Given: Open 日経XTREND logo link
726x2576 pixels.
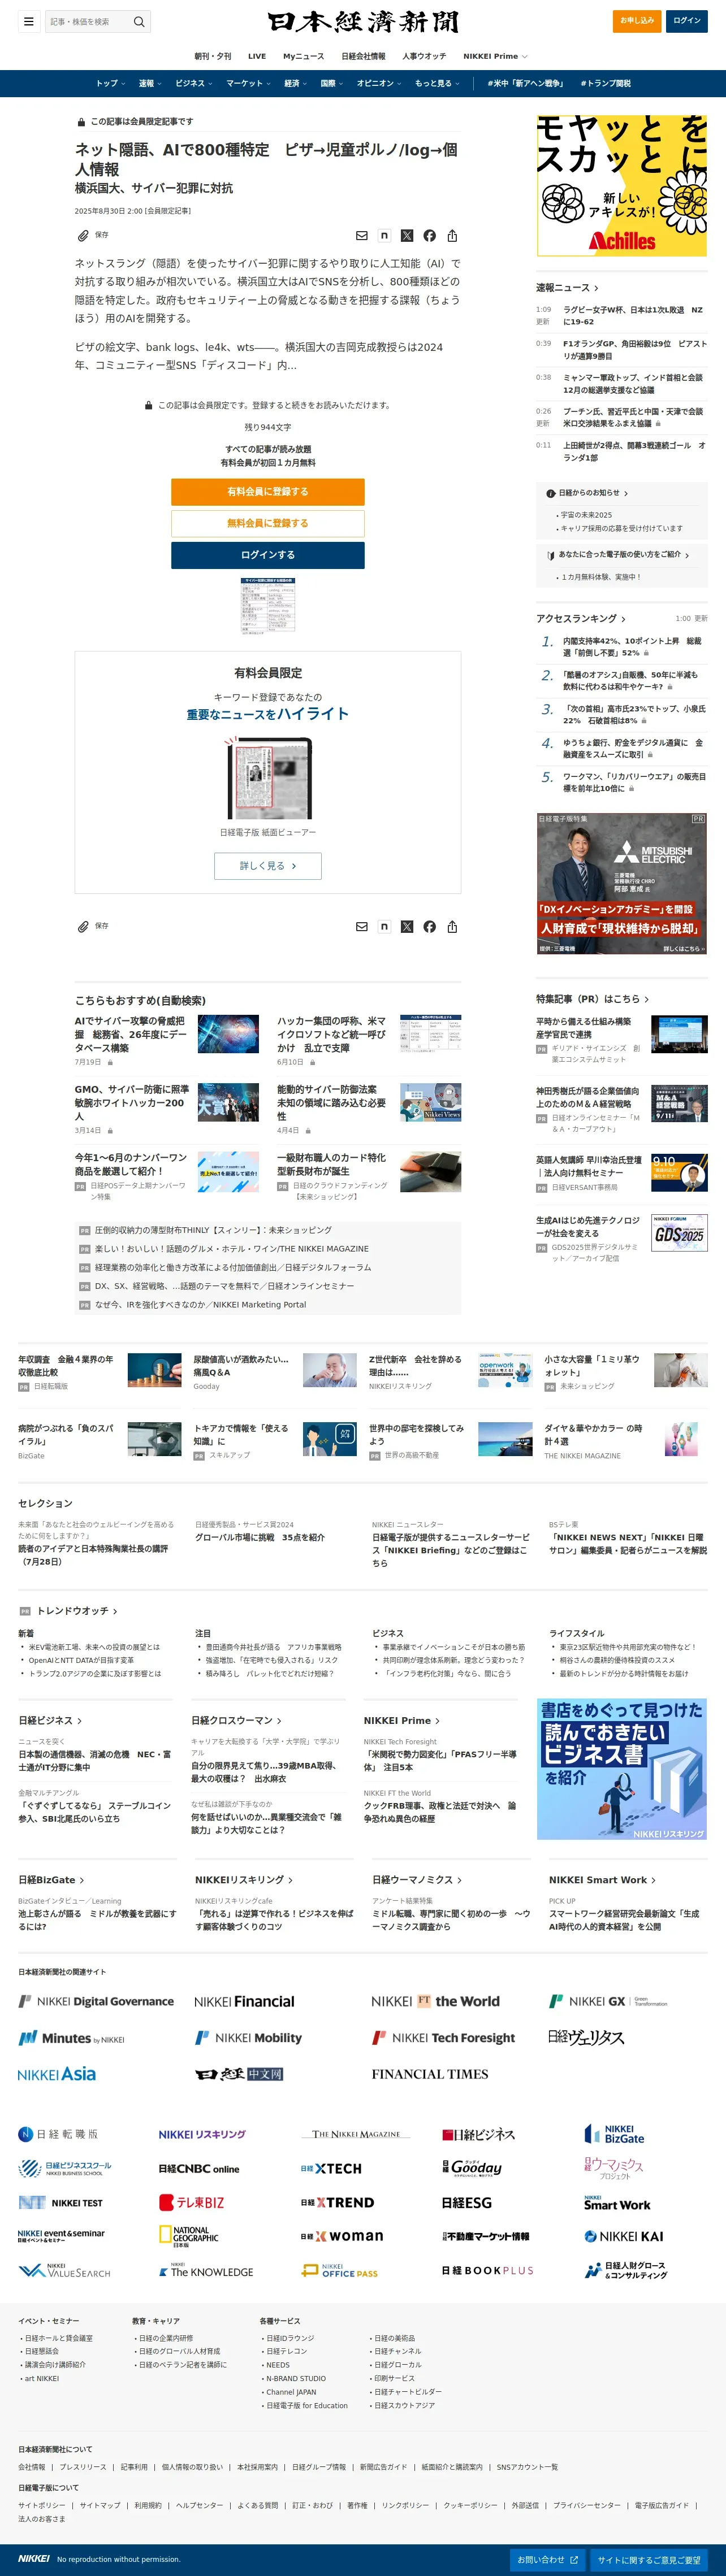Looking at the screenshot, I should [x=337, y=2202].
